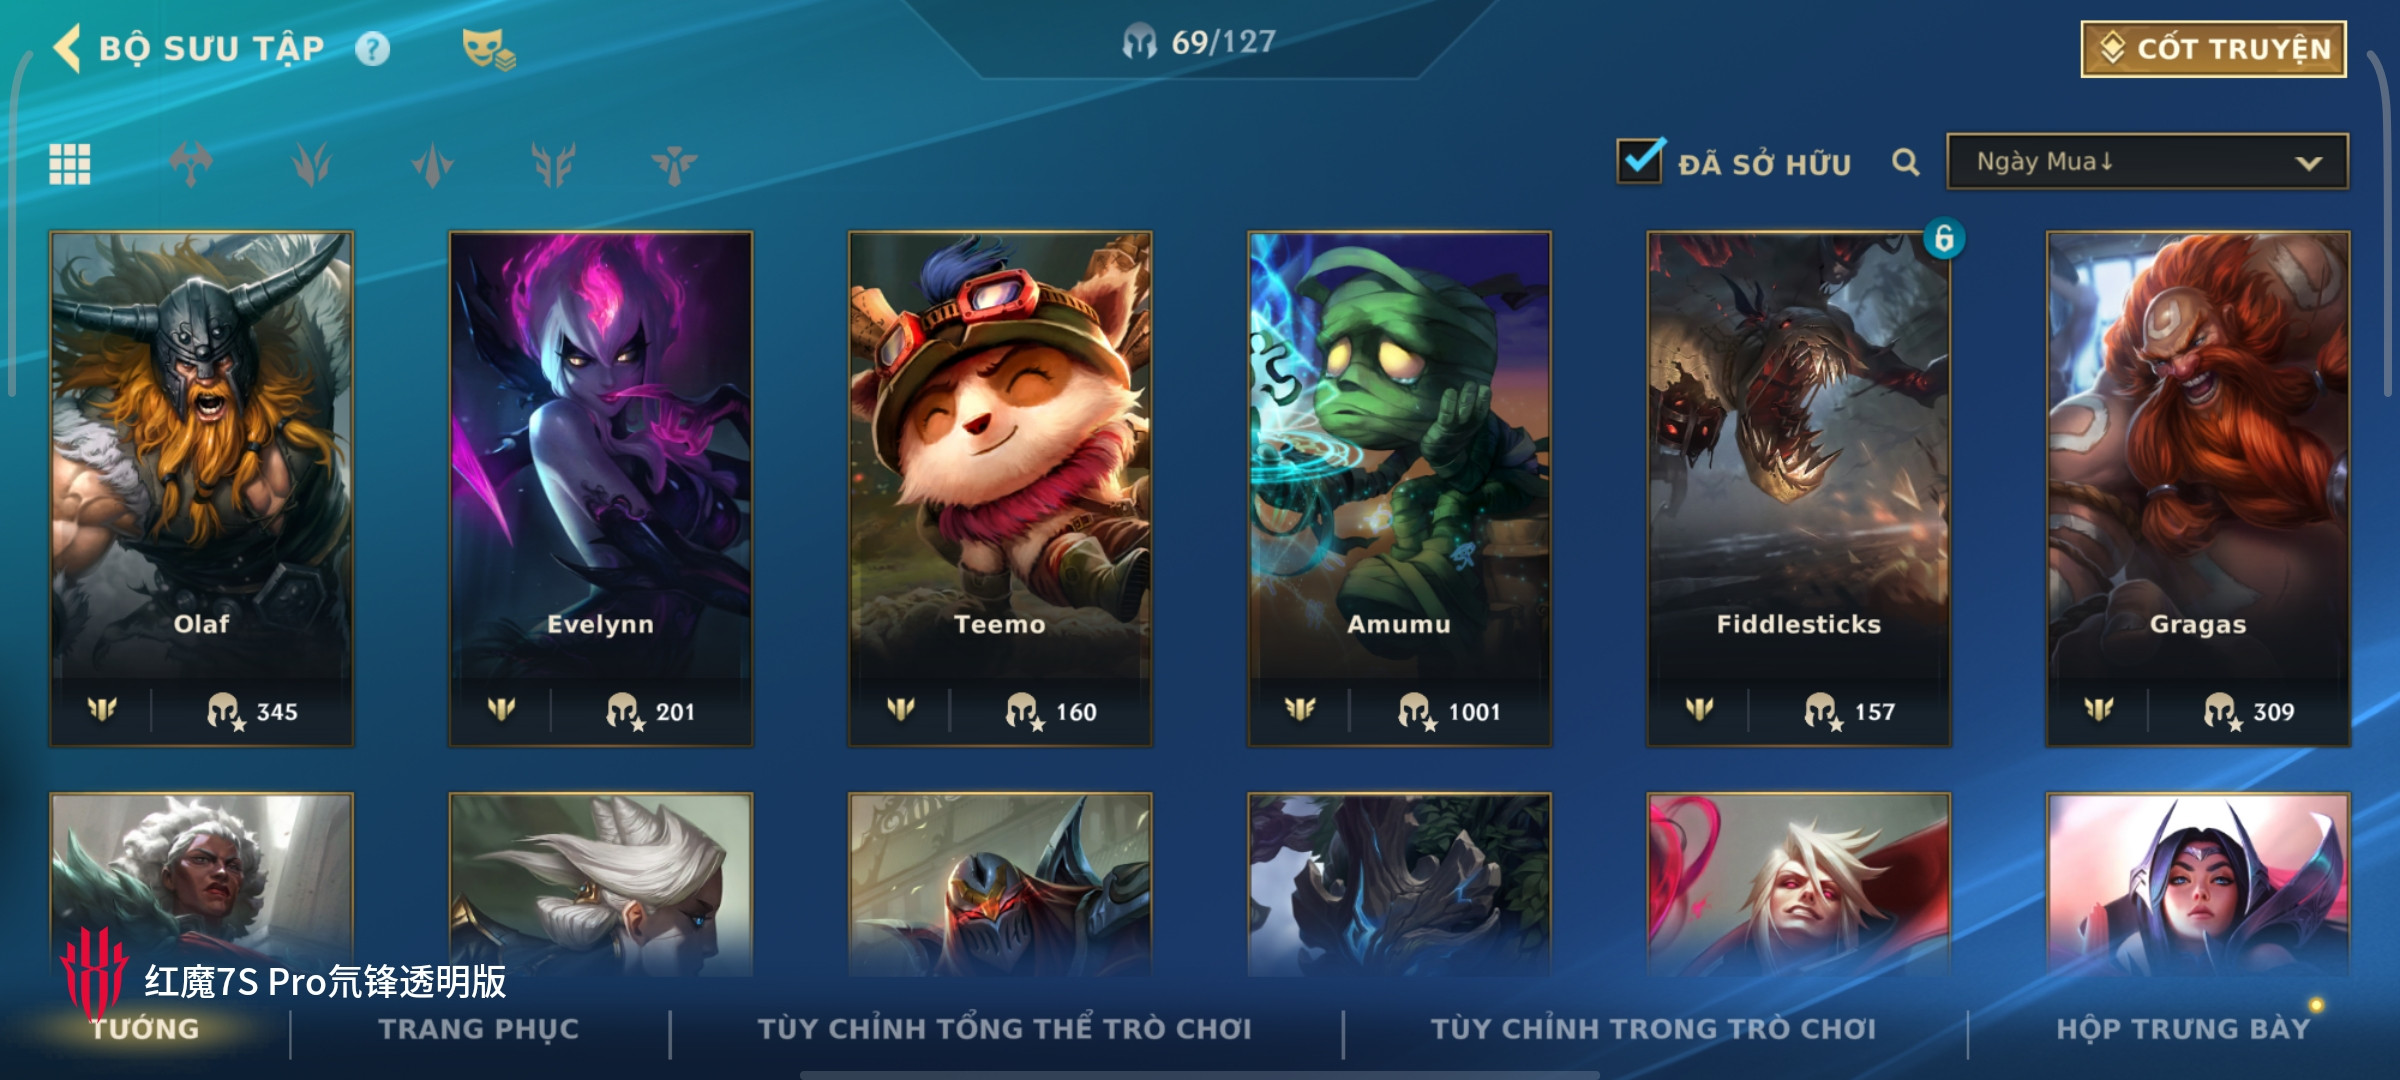Uncheck the Đã Sở Hữu checkbox
2400x1080 pixels.
pyautogui.click(x=1640, y=160)
